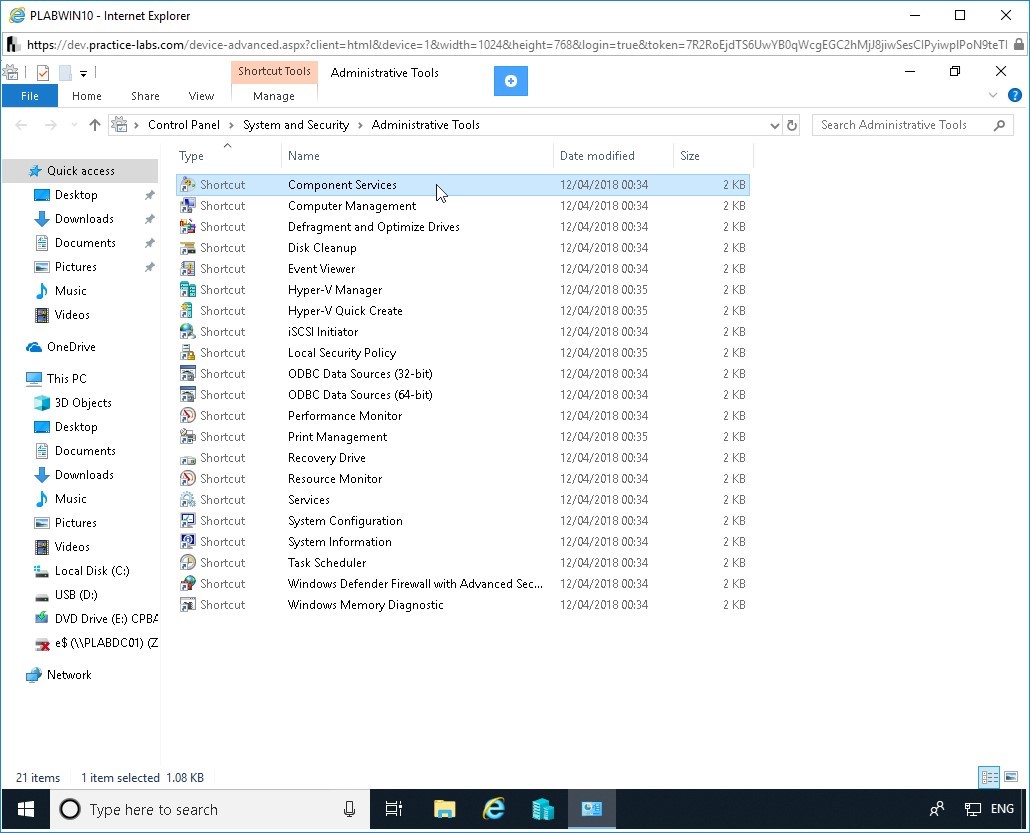
Task: Click the Recovery Drive shortcut icon
Action: (188, 458)
